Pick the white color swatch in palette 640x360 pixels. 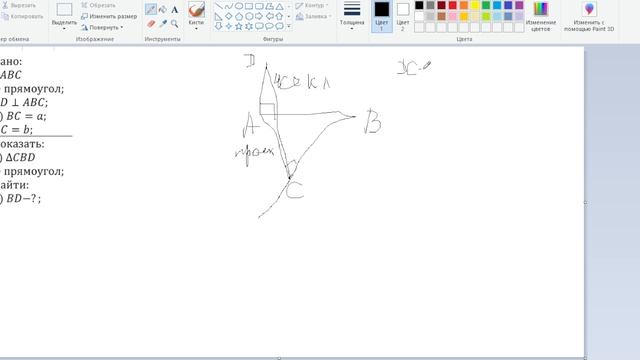click(x=419, y=16)
